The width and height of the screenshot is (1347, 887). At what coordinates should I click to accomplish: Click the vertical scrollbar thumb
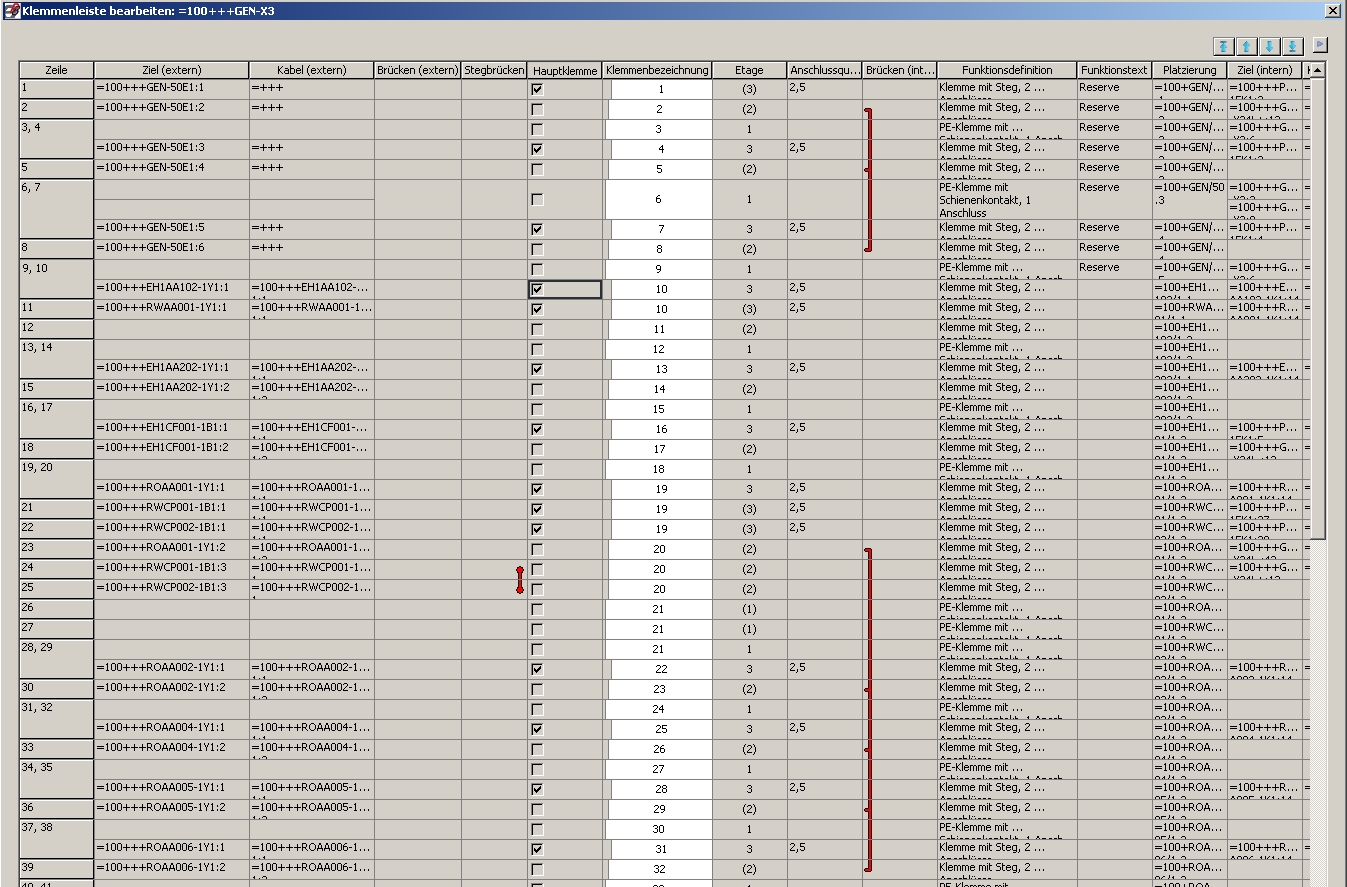pyautogui.click(x=1317, y=308)
